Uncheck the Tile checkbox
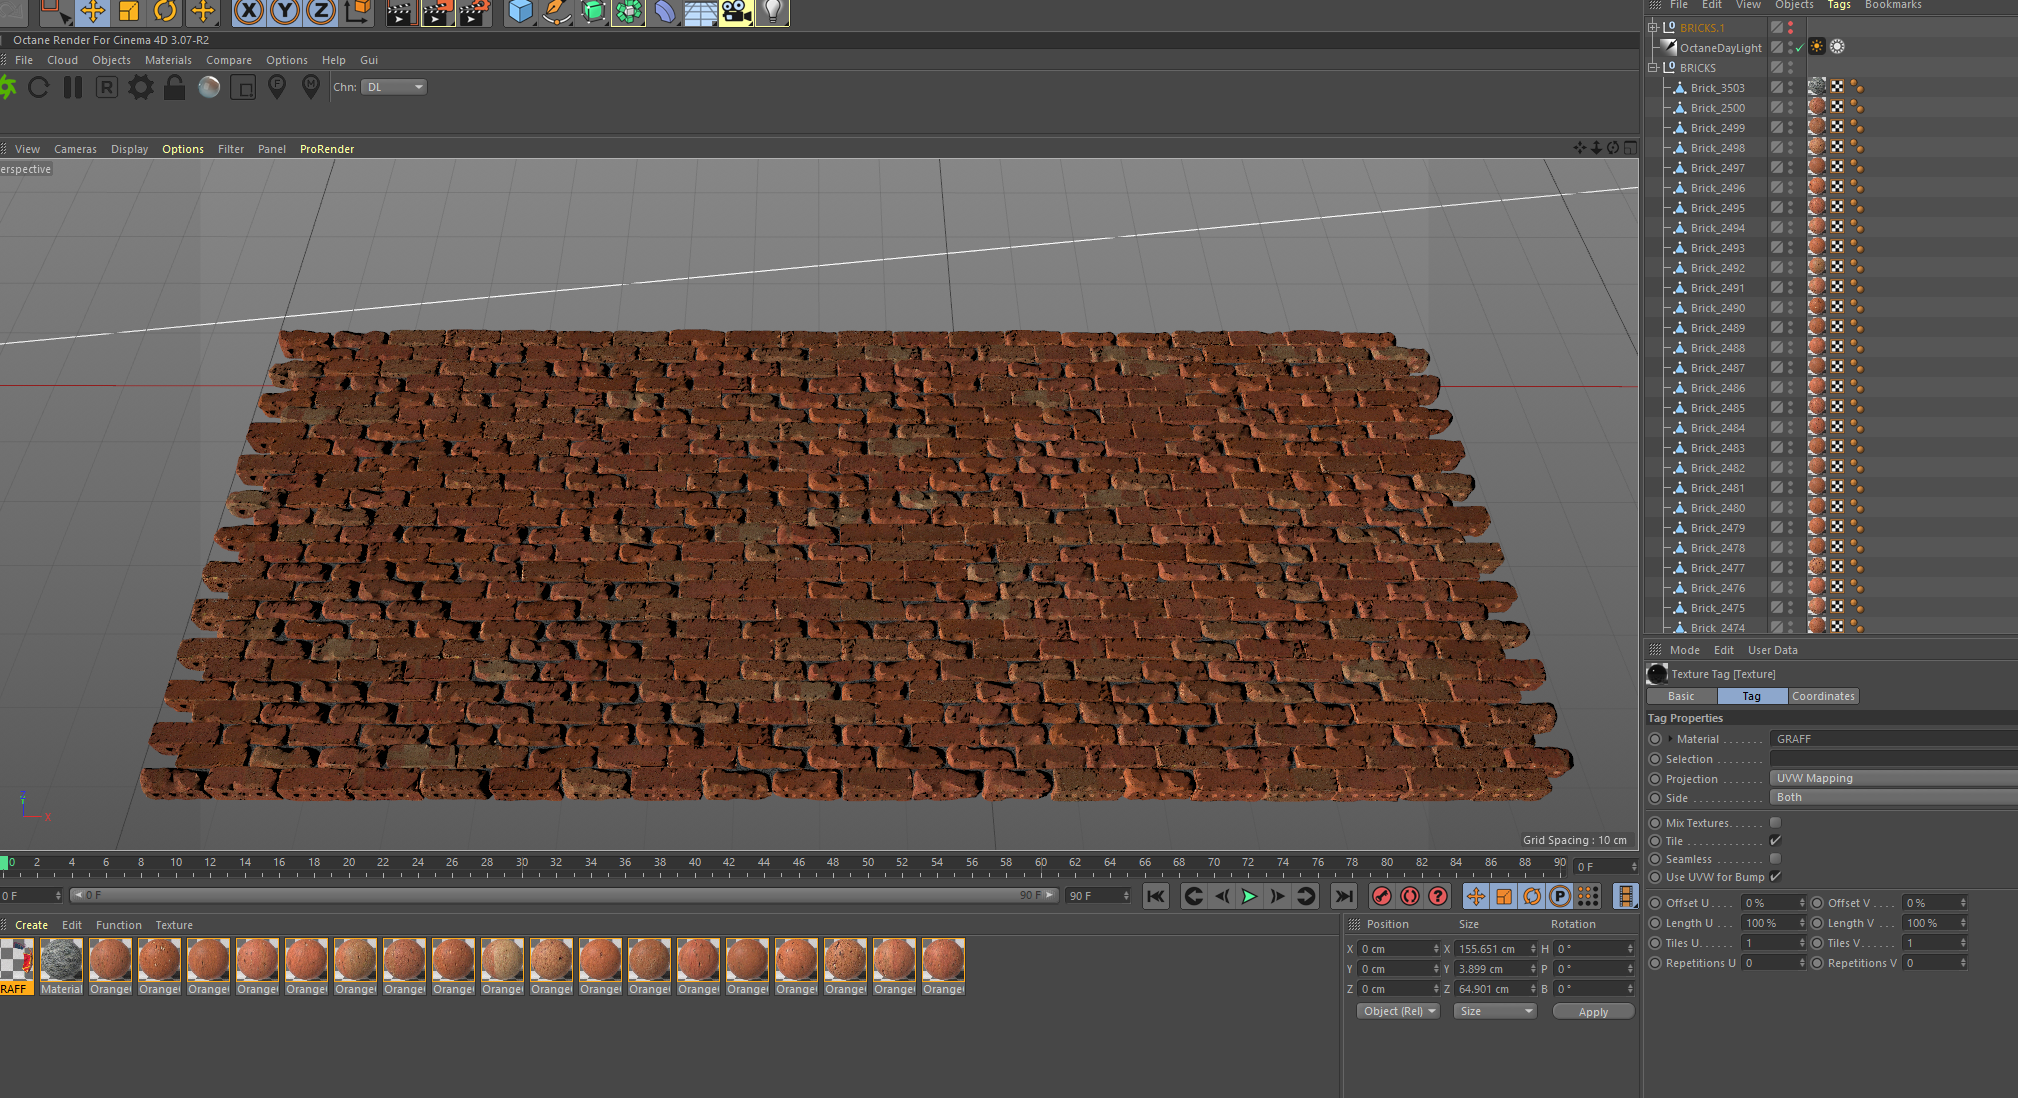This screenshot has height=1098, width=2018. pos(1775,841)
